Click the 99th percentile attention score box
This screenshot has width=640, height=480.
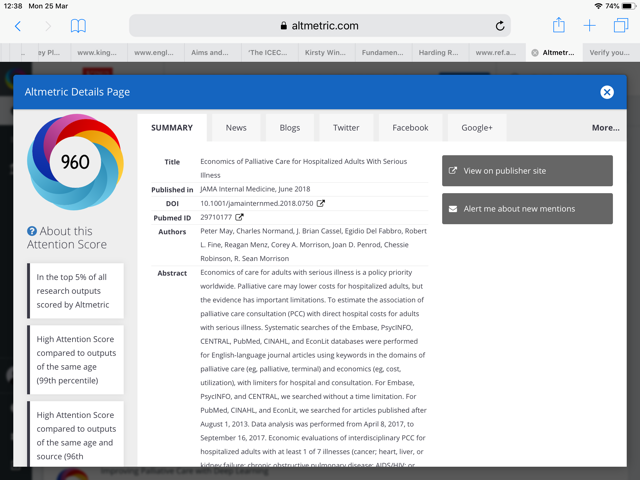pyautogui.click(x=76, y=360)
